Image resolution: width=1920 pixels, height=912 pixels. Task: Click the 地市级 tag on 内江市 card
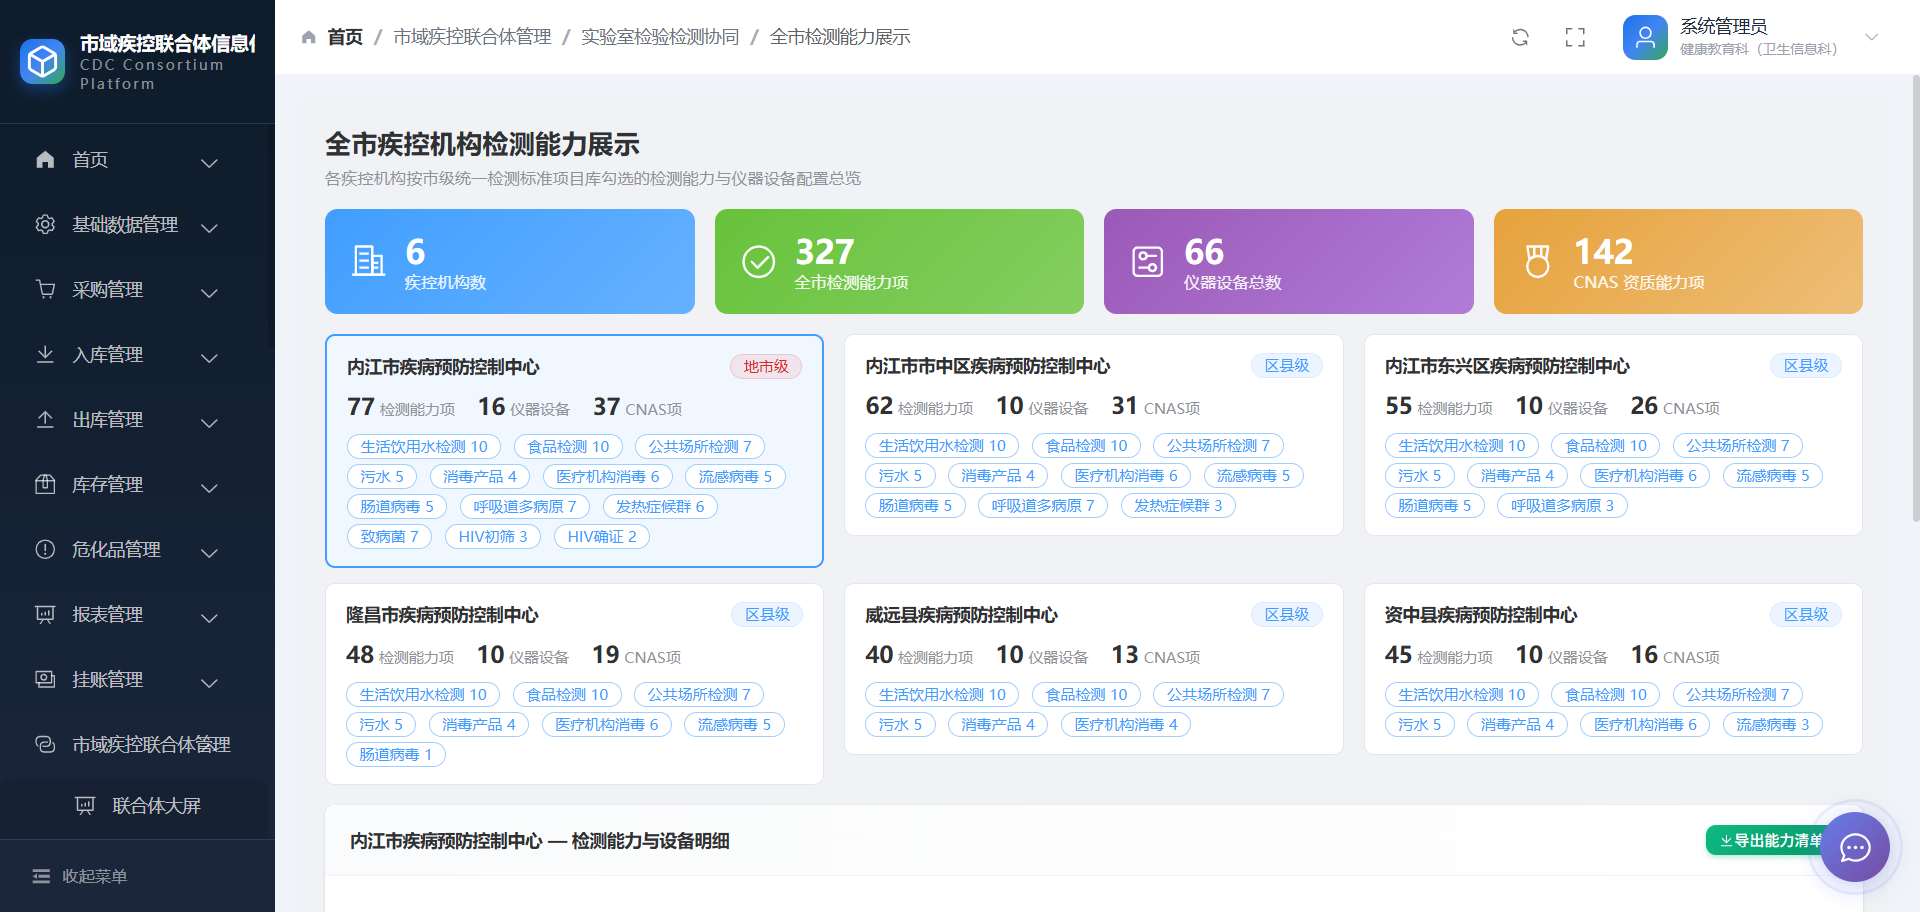766,366
